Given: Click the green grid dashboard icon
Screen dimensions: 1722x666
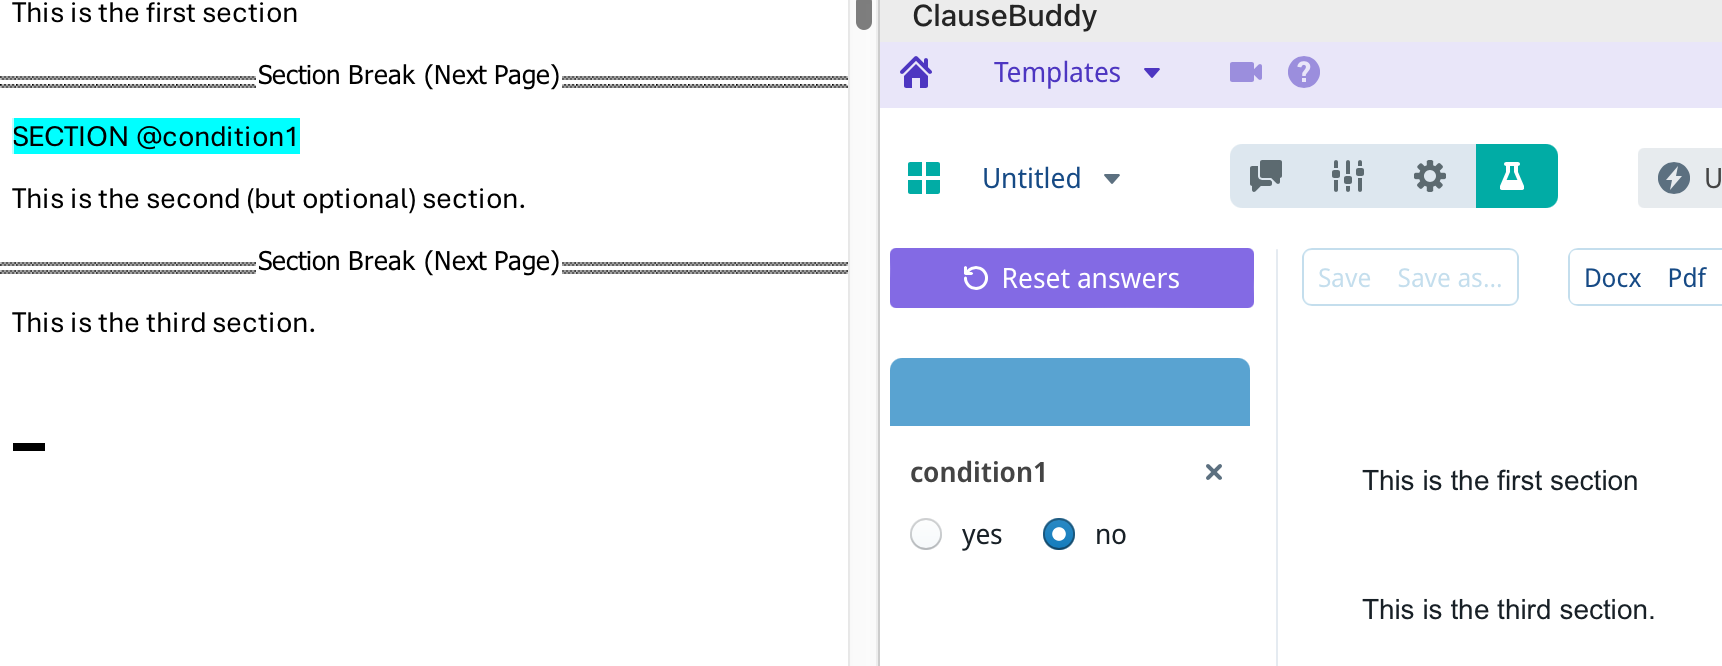Looking at the screenshot, I should pyautogui.click(x=924, y=178).
